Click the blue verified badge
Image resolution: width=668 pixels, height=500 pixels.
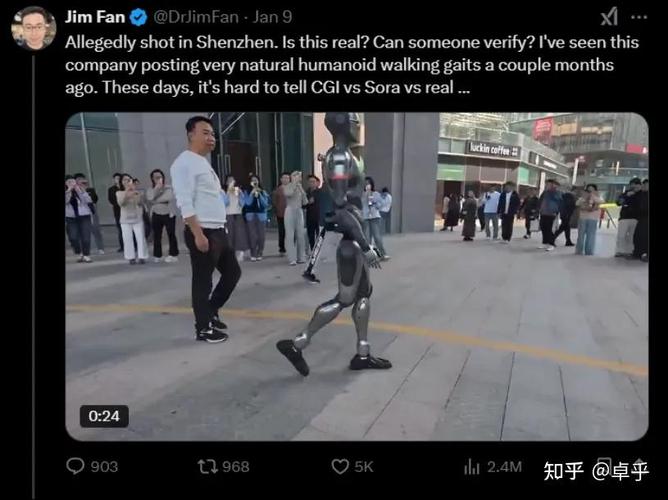(x=138, y=17)
